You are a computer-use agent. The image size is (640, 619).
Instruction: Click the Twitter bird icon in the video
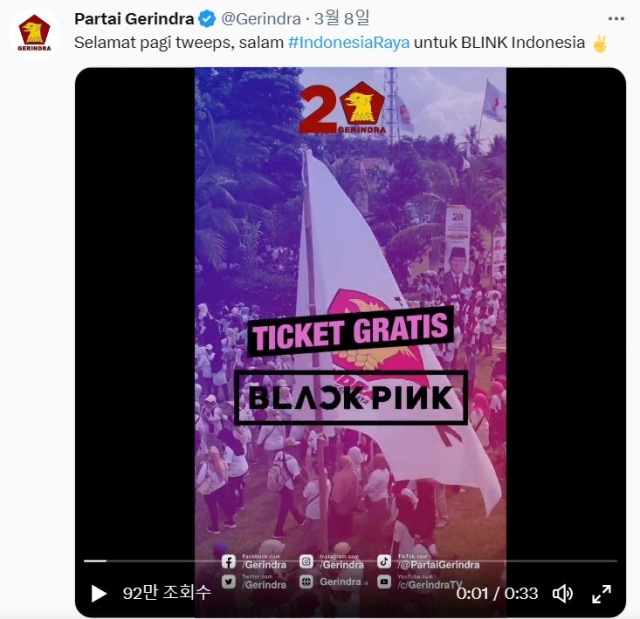[x=229, y=582]
